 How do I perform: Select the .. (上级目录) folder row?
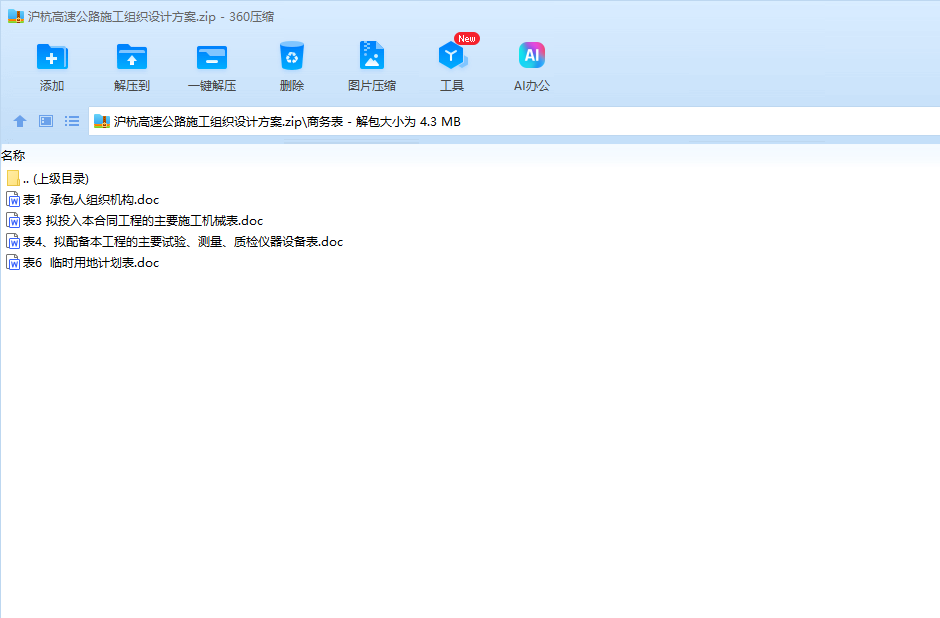(x=48, y=179)
